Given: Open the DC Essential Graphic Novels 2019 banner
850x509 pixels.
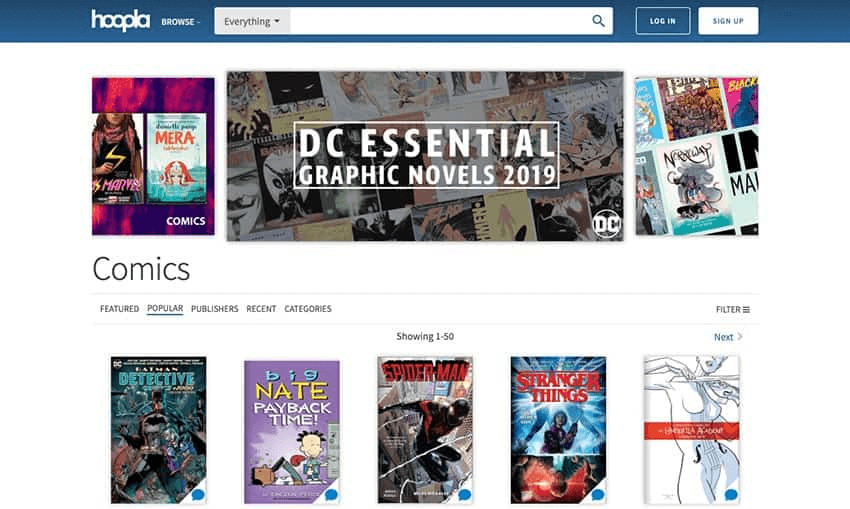Looking at the screenshot, I should pos(425,156).
